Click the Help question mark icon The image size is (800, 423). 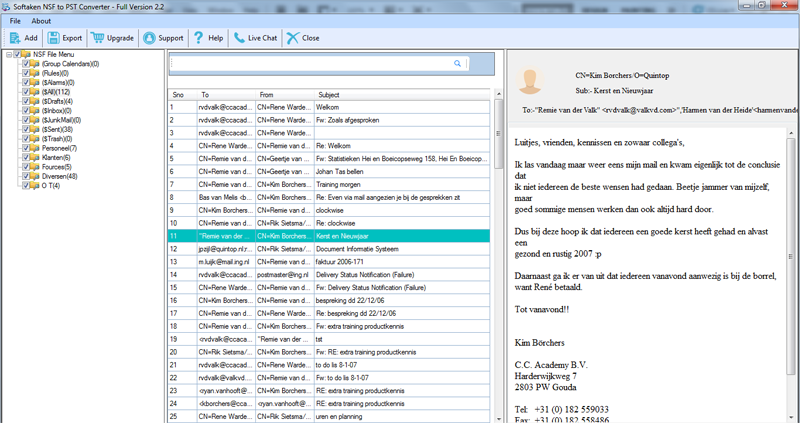pos(198,38)
